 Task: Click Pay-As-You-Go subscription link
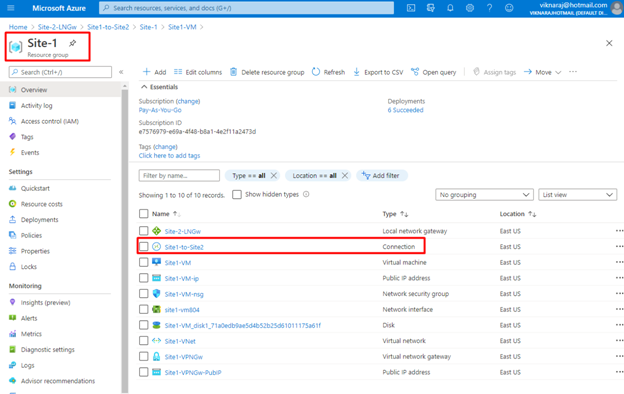(x=160, y=110)
